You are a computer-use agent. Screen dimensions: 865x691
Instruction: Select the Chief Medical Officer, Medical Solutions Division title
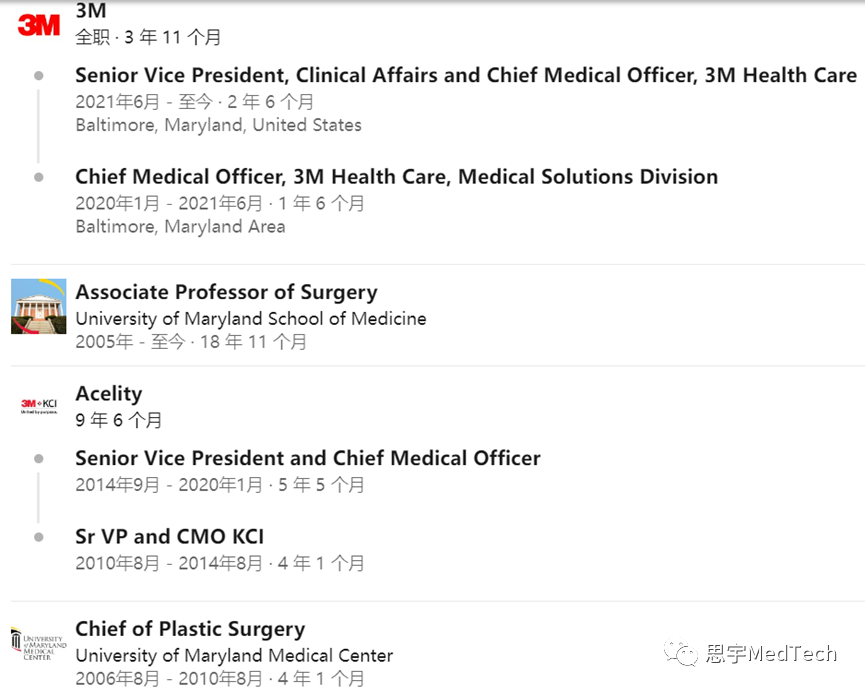[397, 176]
